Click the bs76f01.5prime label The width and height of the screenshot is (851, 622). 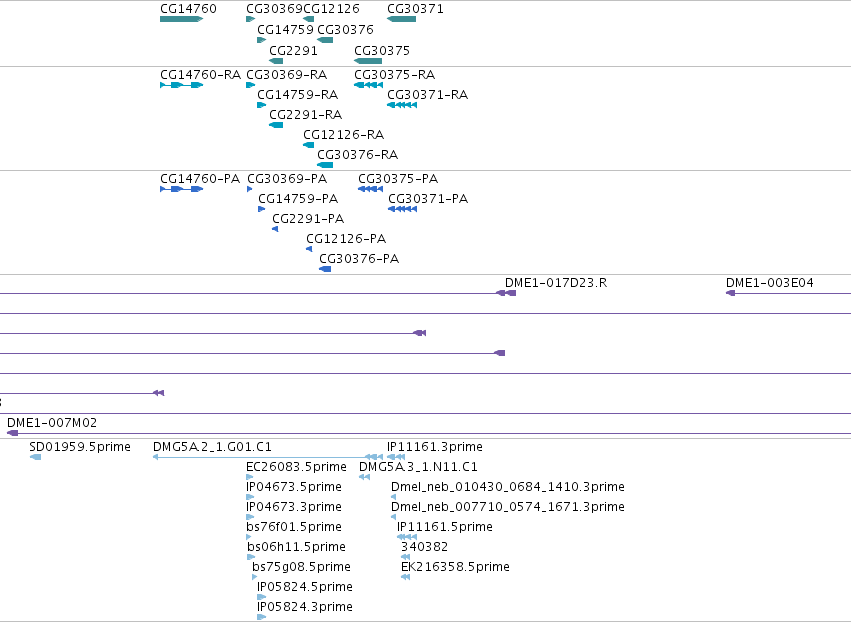tap(294, 527)
